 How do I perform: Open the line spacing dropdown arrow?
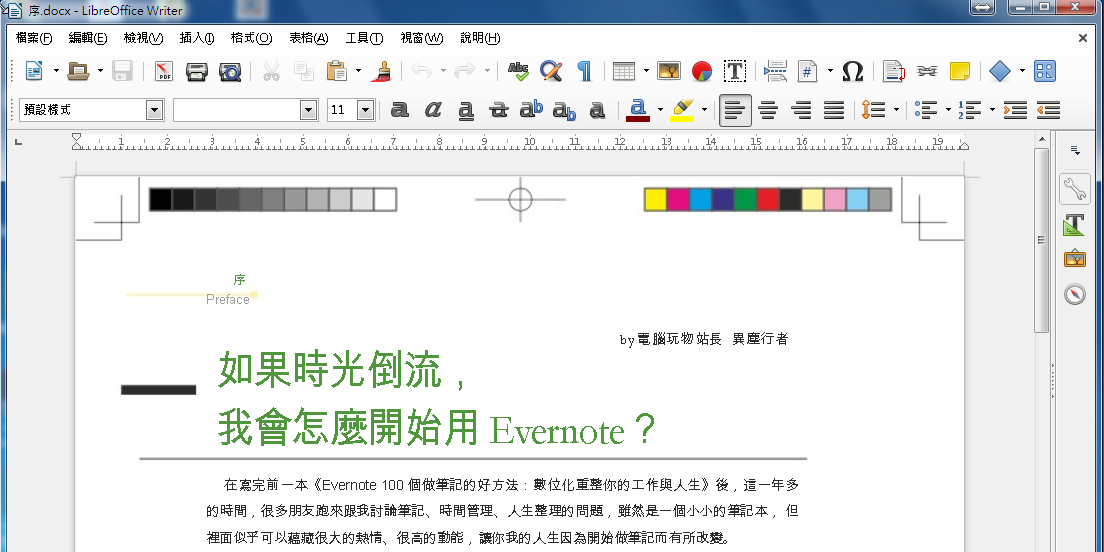tap(896, 110)
